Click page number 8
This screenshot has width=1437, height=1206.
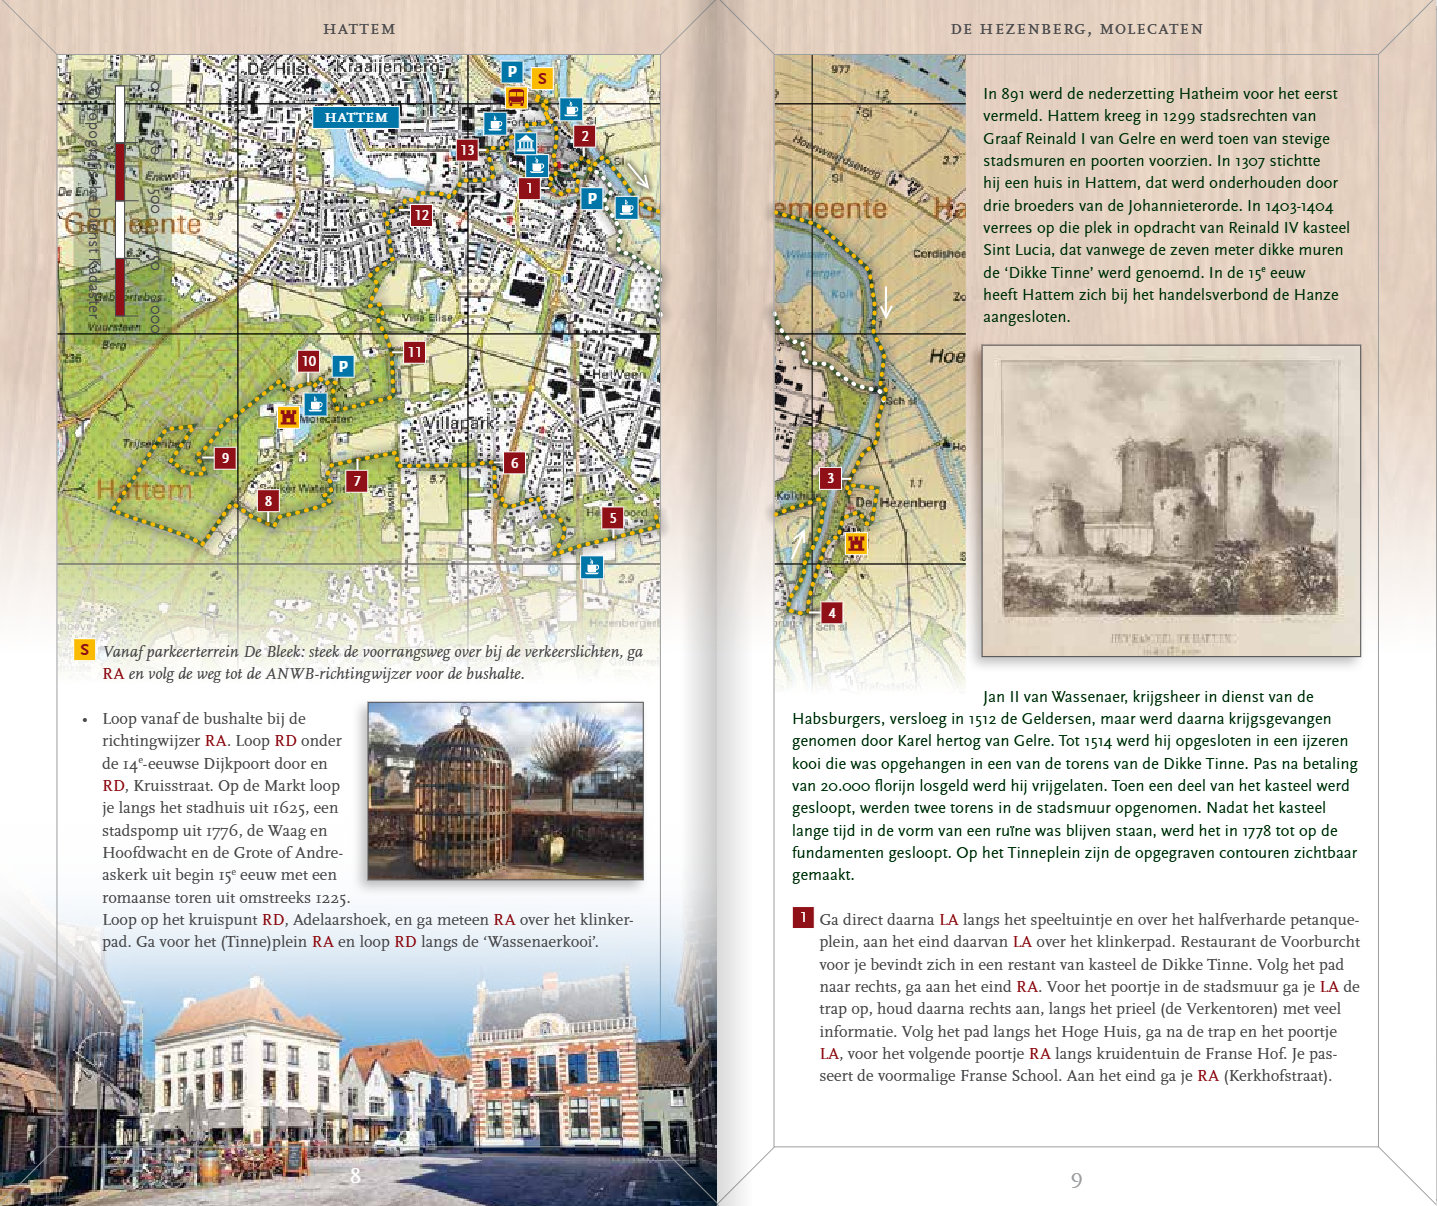click(x=355, y=1176)
